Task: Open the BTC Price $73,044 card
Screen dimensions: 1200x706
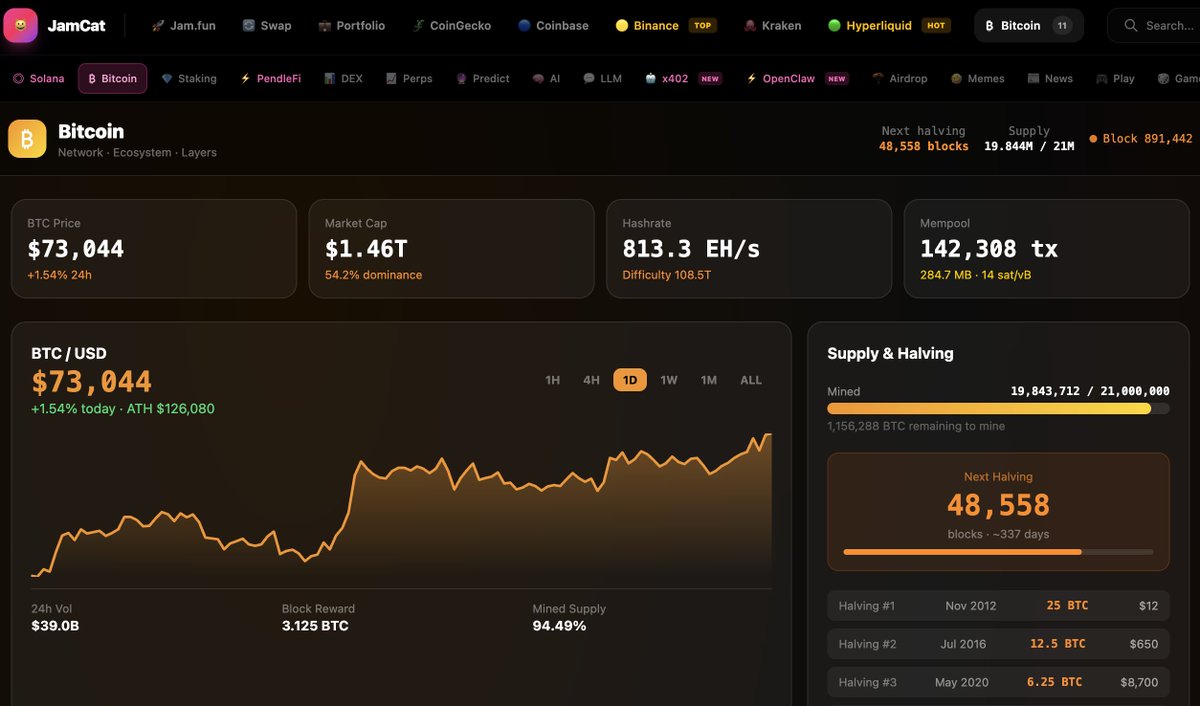Action: (154, 248)
